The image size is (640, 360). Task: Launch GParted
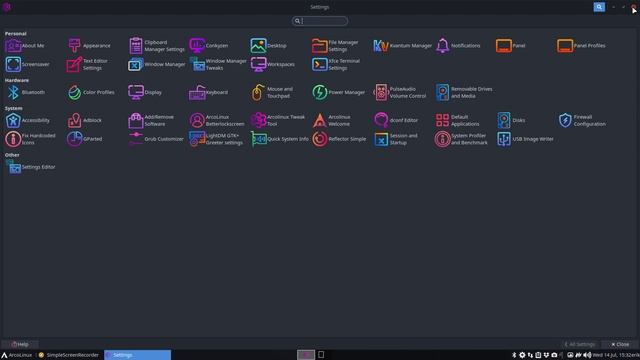coord(85,139)
